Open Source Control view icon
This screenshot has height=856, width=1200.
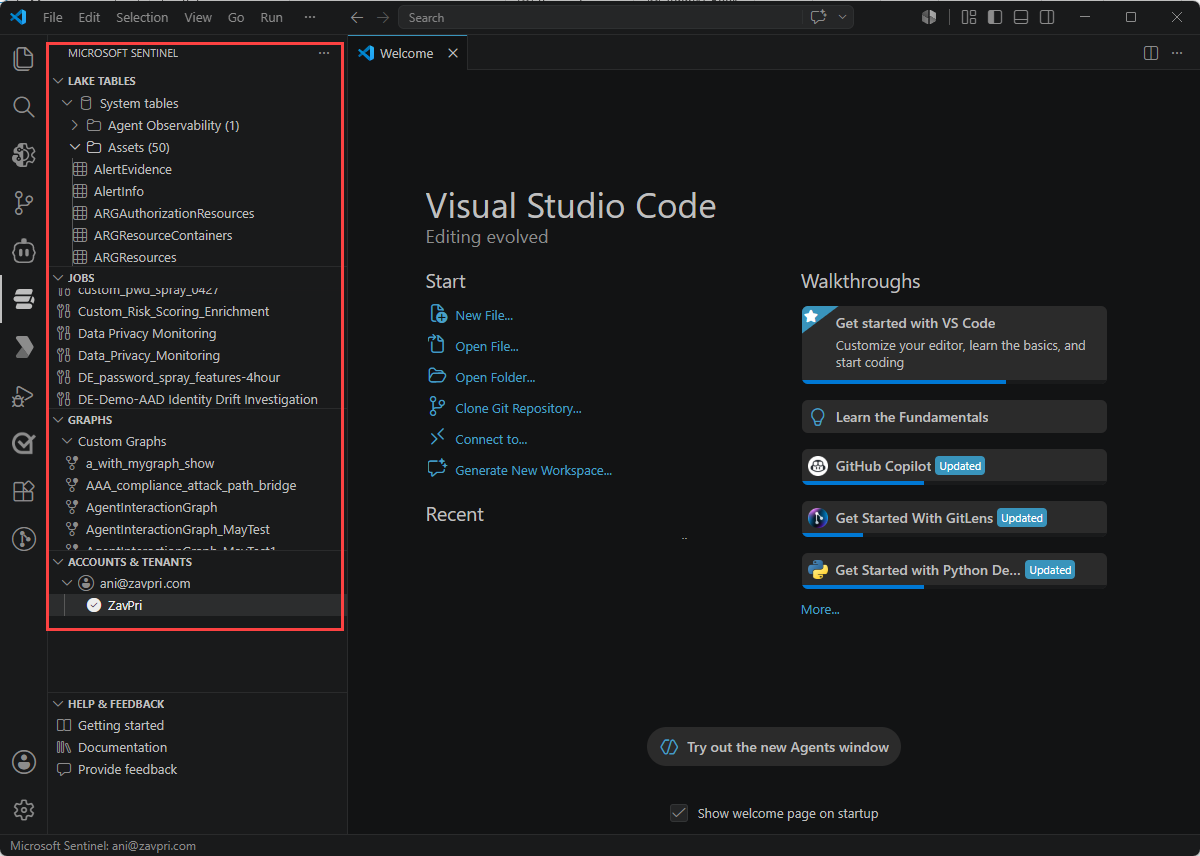[23, 203]
